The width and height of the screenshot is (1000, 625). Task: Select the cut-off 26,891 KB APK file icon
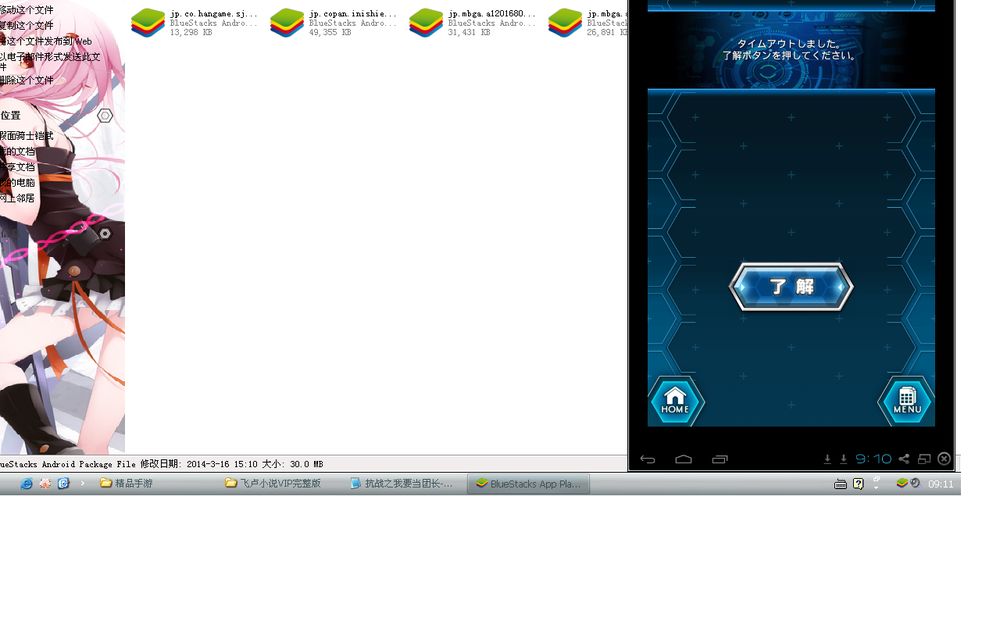565,22
